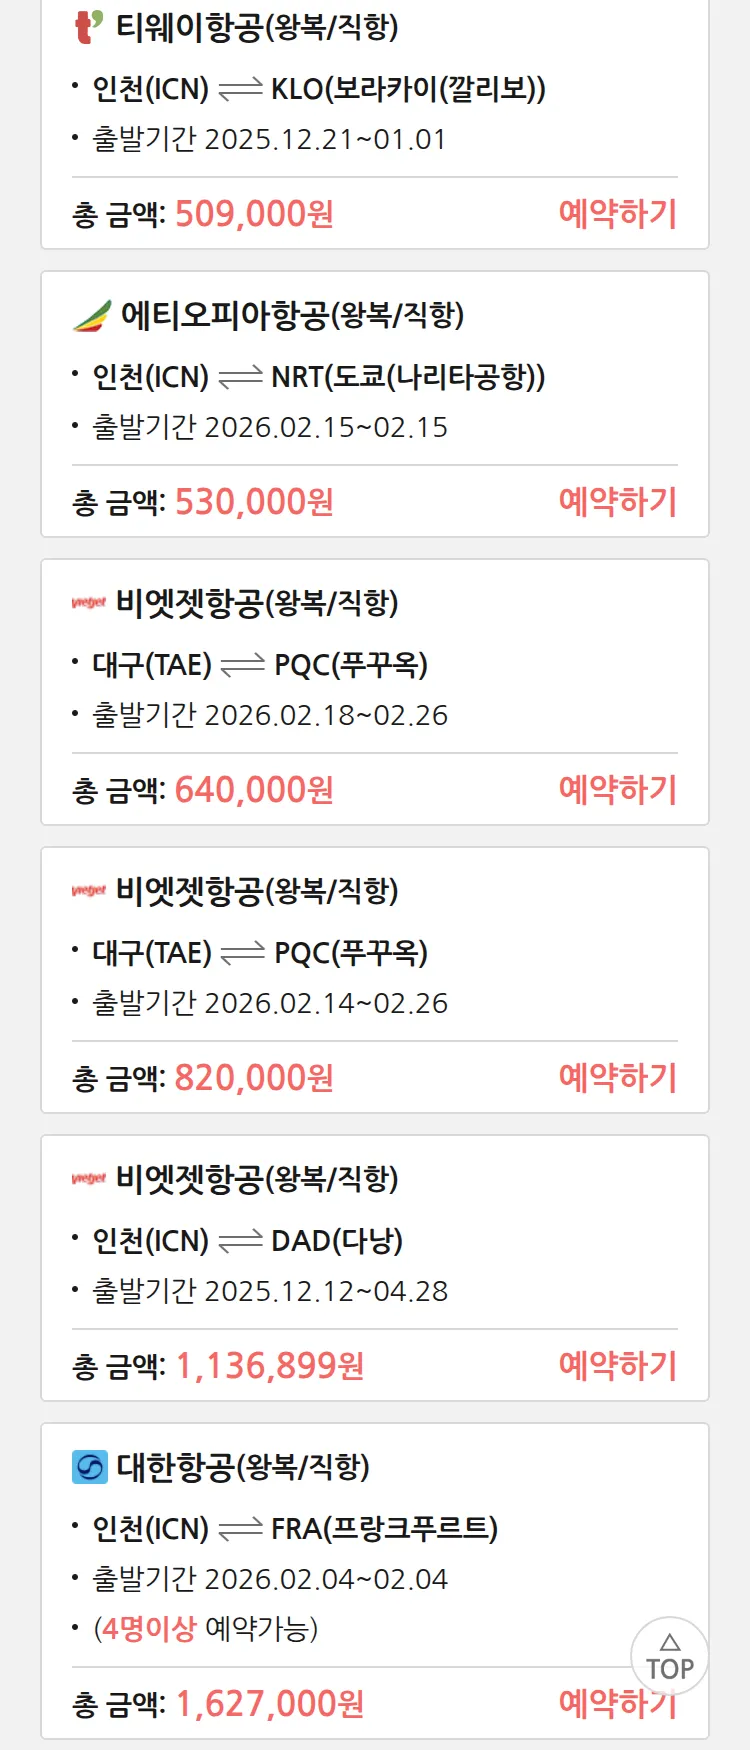This screenshot has width=750, height=1750.
Task: Select the 대한항공(왕복/직항) card title
Action: point(243,1467)
